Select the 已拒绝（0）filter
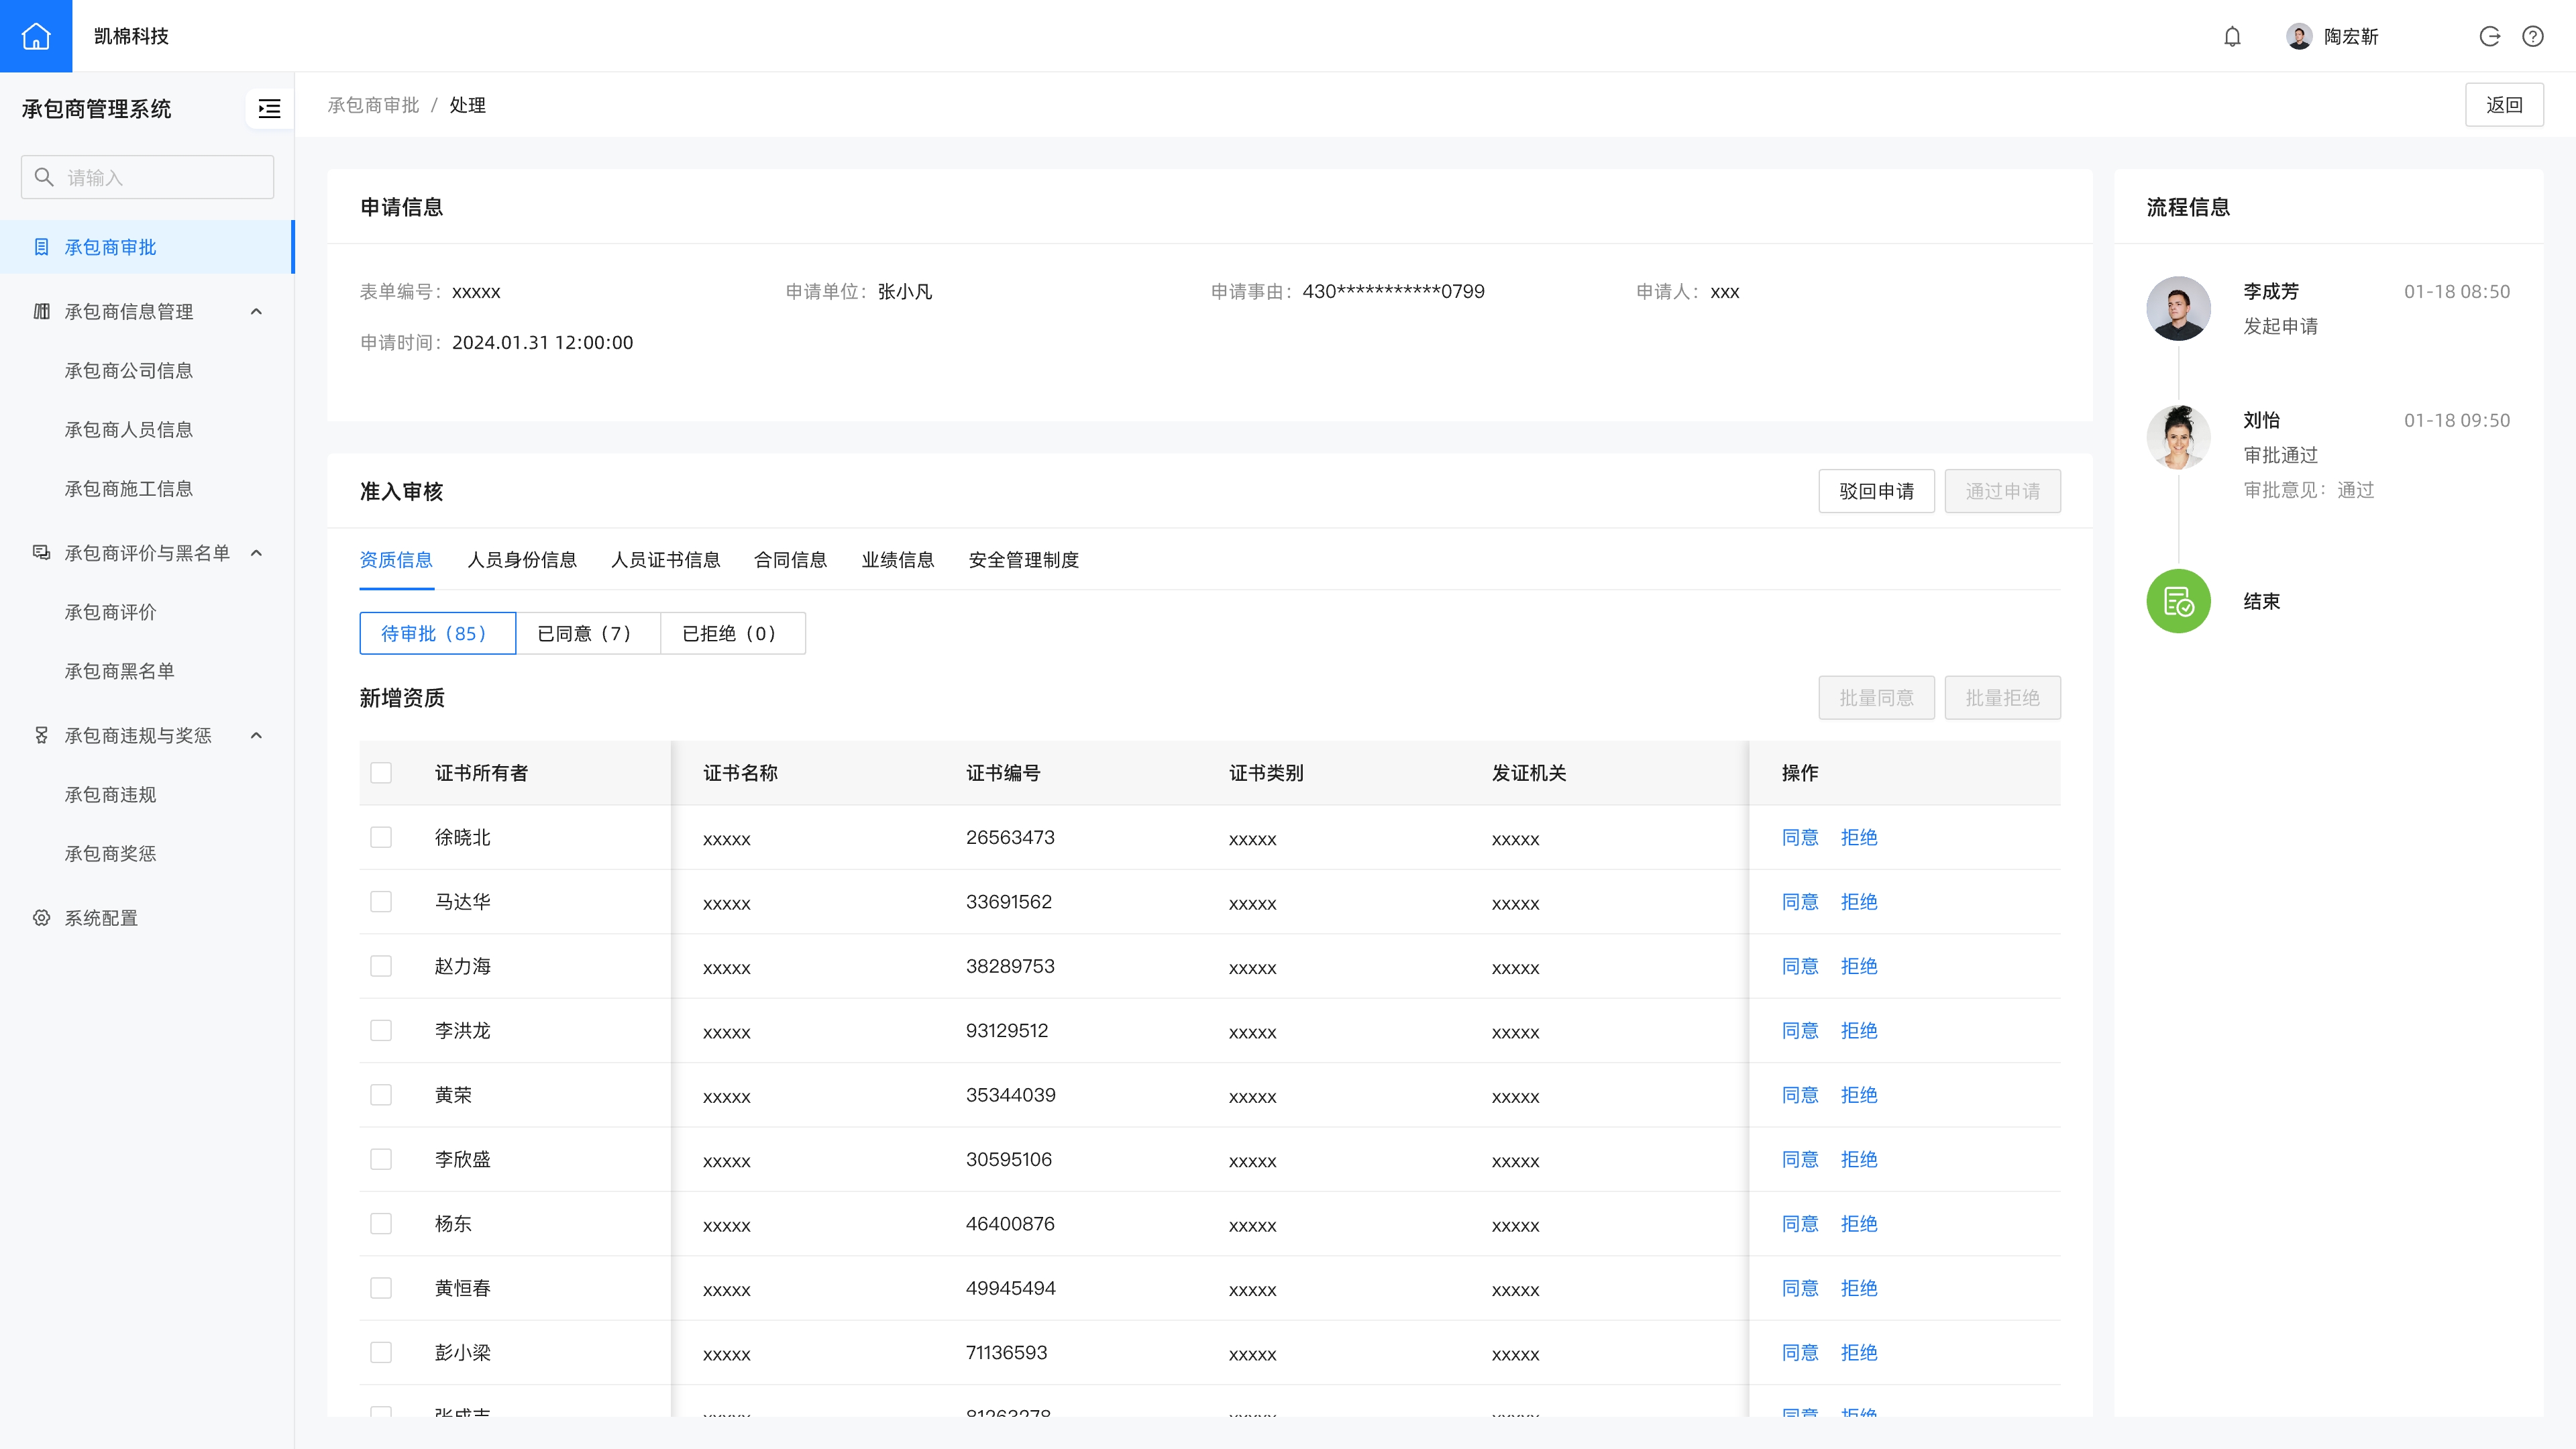The width and height of the screenshot is (2576, 1449). (733, 633)
